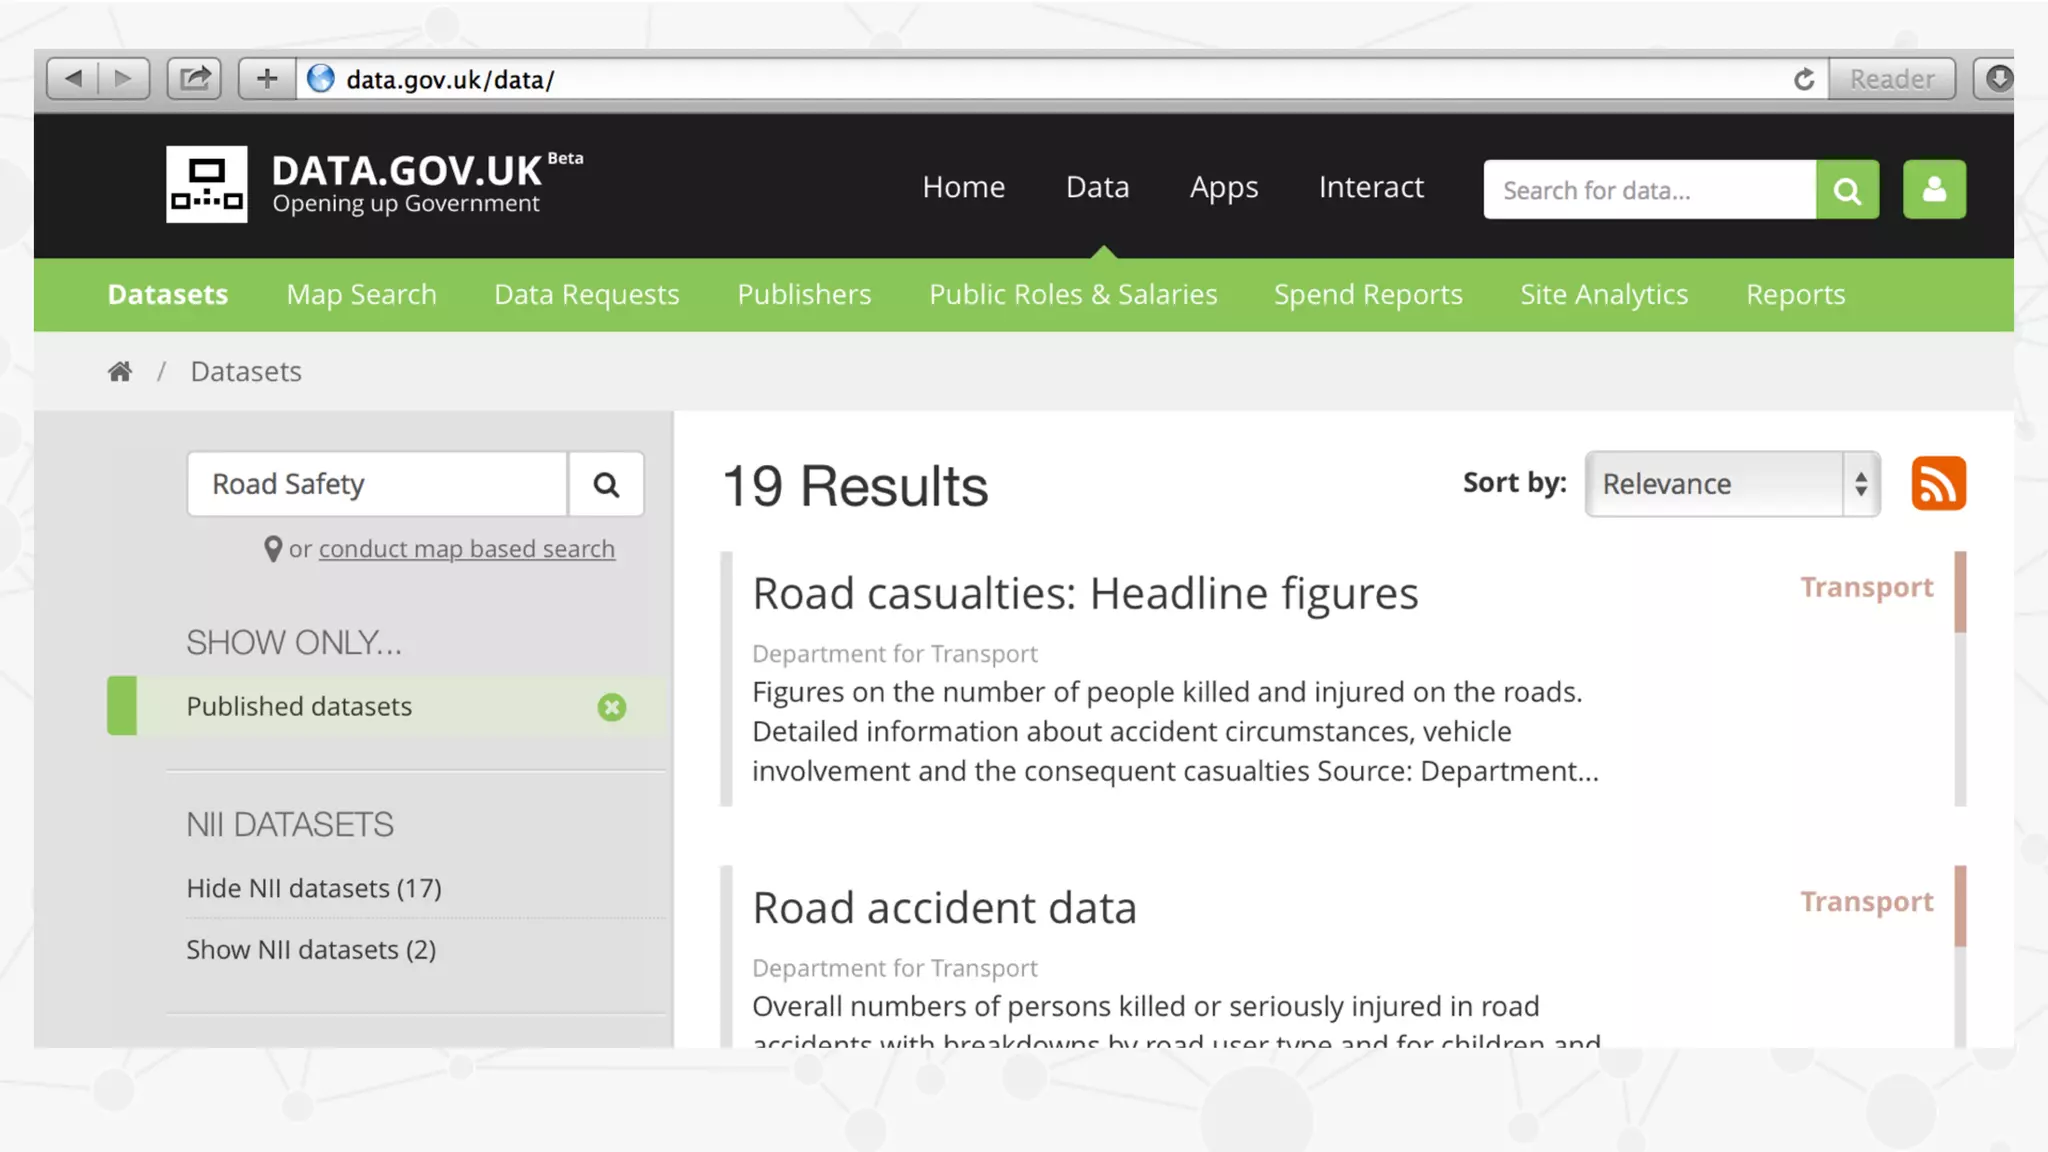The image size is (2048, 1152).
Task: Click the DATA.GOV.UK logo icon
Action: pyautogui.click(x=207, y=185)
